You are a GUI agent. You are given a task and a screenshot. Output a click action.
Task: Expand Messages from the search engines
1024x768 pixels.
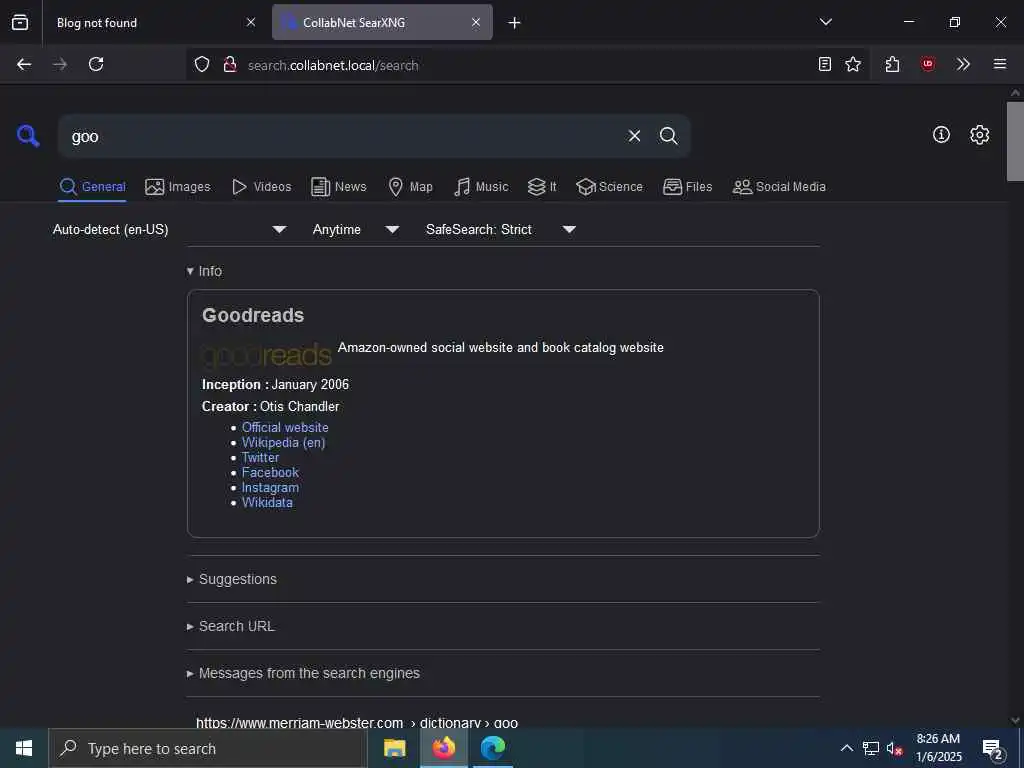[303, 673]
